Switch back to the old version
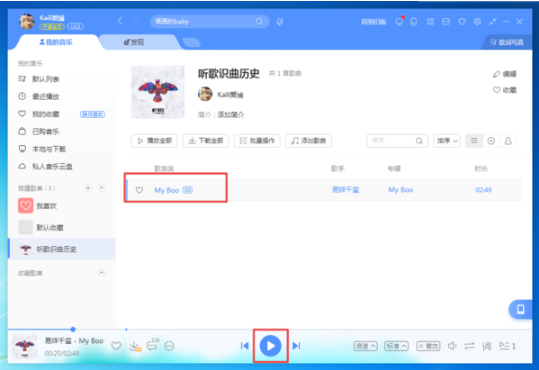This screenshot has height=370, width=539. click(x=374, y=22)
